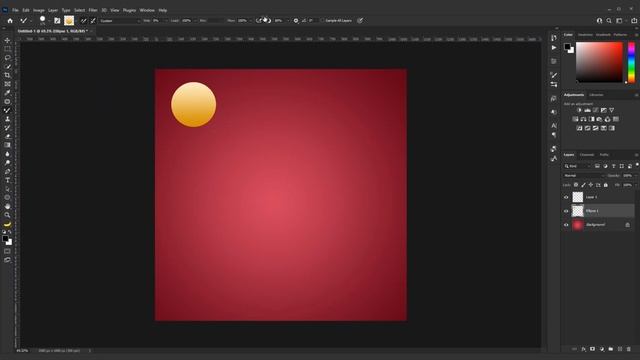
Task: Select the Lasso tool
Action: pyautogui.click(x=7, y=58)
